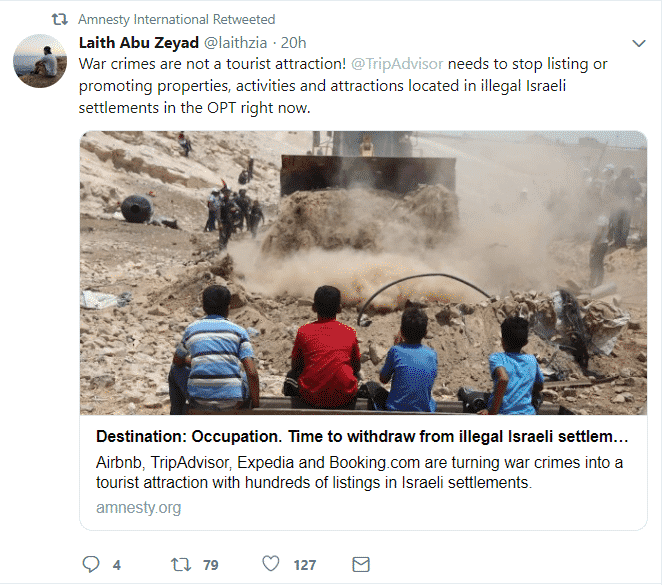This screenshot has width=662, height=585.
Task: Open the 20h timestamp link
Action: (293, 43)
